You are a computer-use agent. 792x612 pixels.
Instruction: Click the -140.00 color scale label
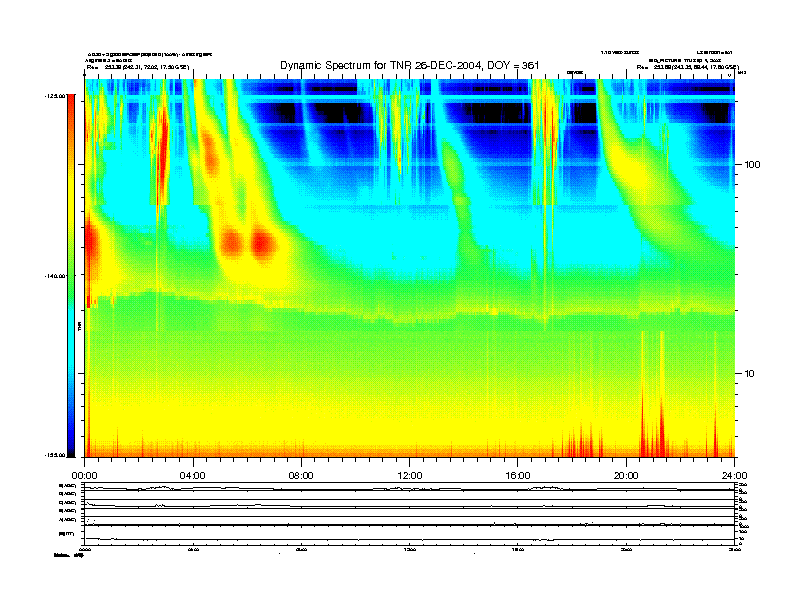(x=56, y=276)
